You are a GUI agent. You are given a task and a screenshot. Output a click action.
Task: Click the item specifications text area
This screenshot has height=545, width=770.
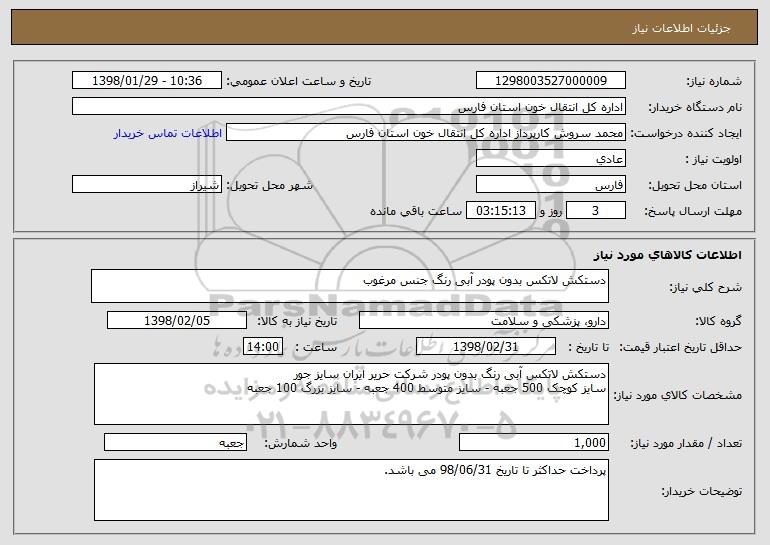tap(351, 394)
